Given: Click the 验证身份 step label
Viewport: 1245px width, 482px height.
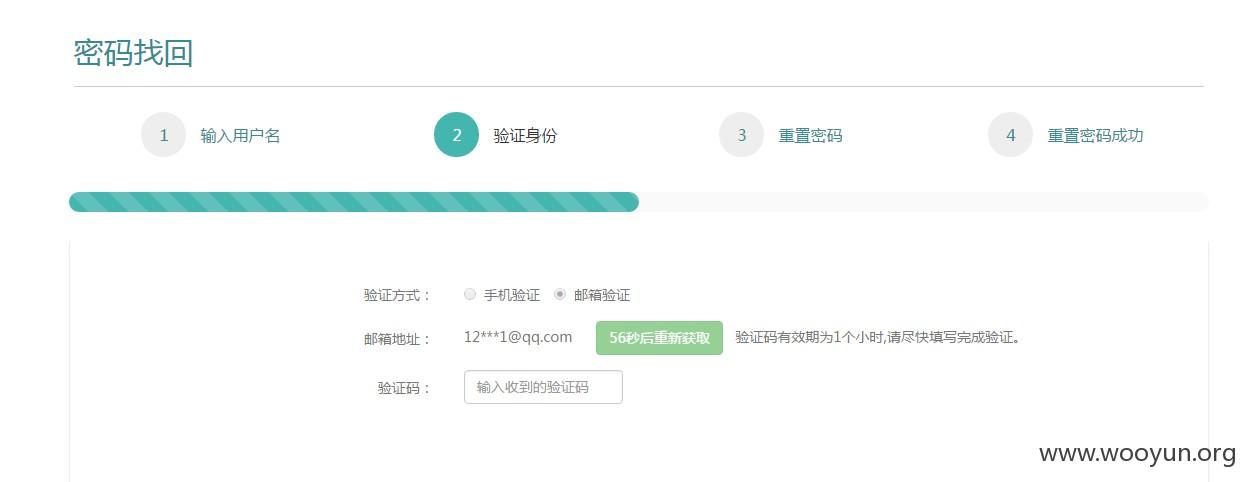Looking at the screenshot, I should point(525,136).
